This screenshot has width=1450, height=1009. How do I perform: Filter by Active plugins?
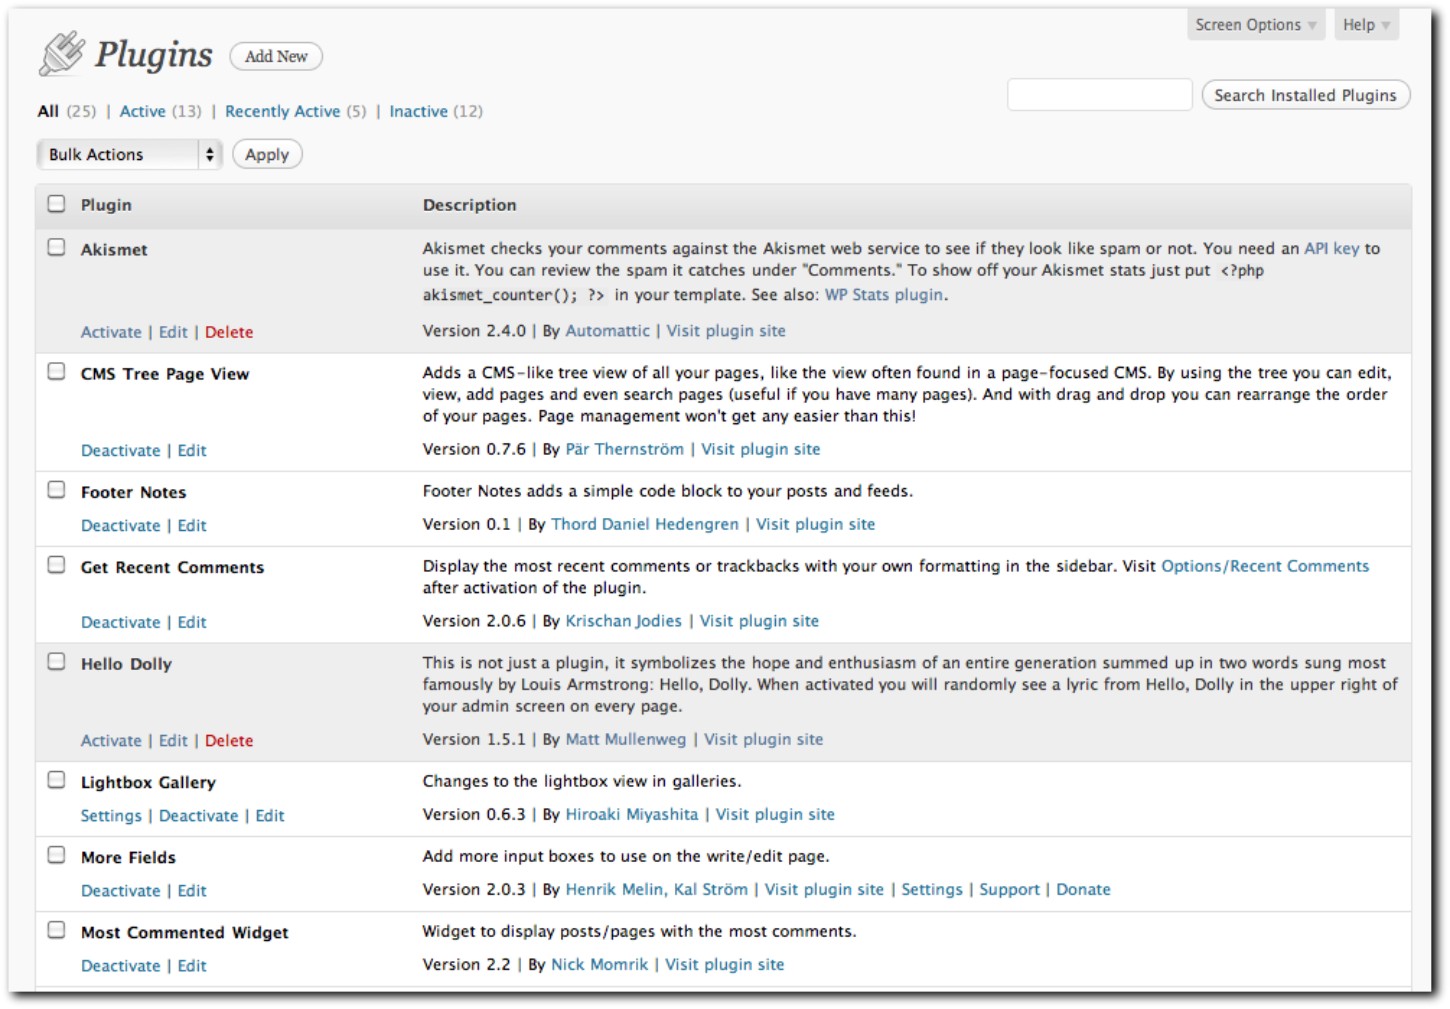point(142,111)
